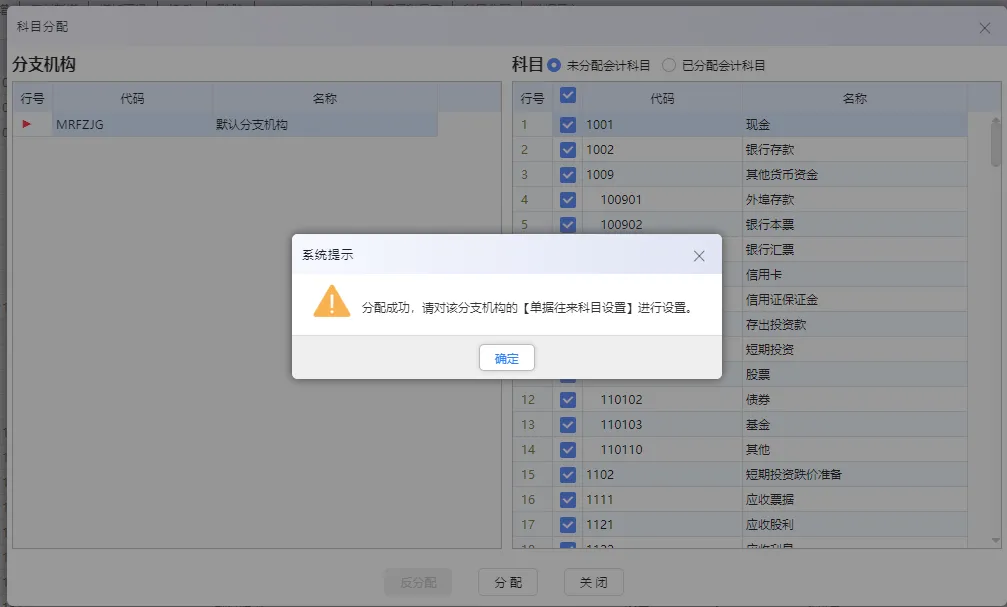The image size is (1007, 607).
Task: Select the 其他货币资金 name cell
Action: pos(855,174)
